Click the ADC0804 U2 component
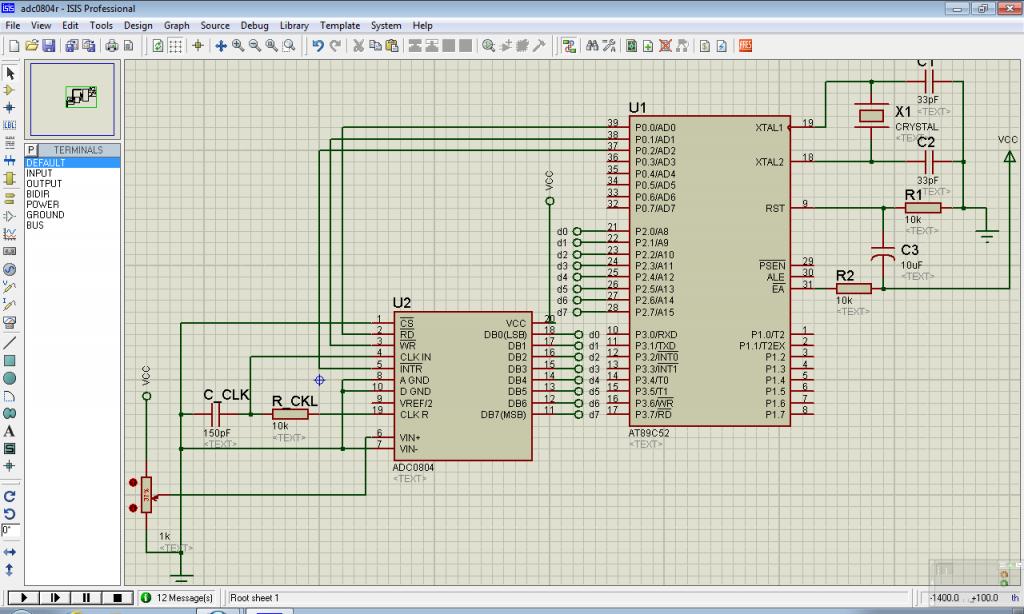 coord(463,386)
